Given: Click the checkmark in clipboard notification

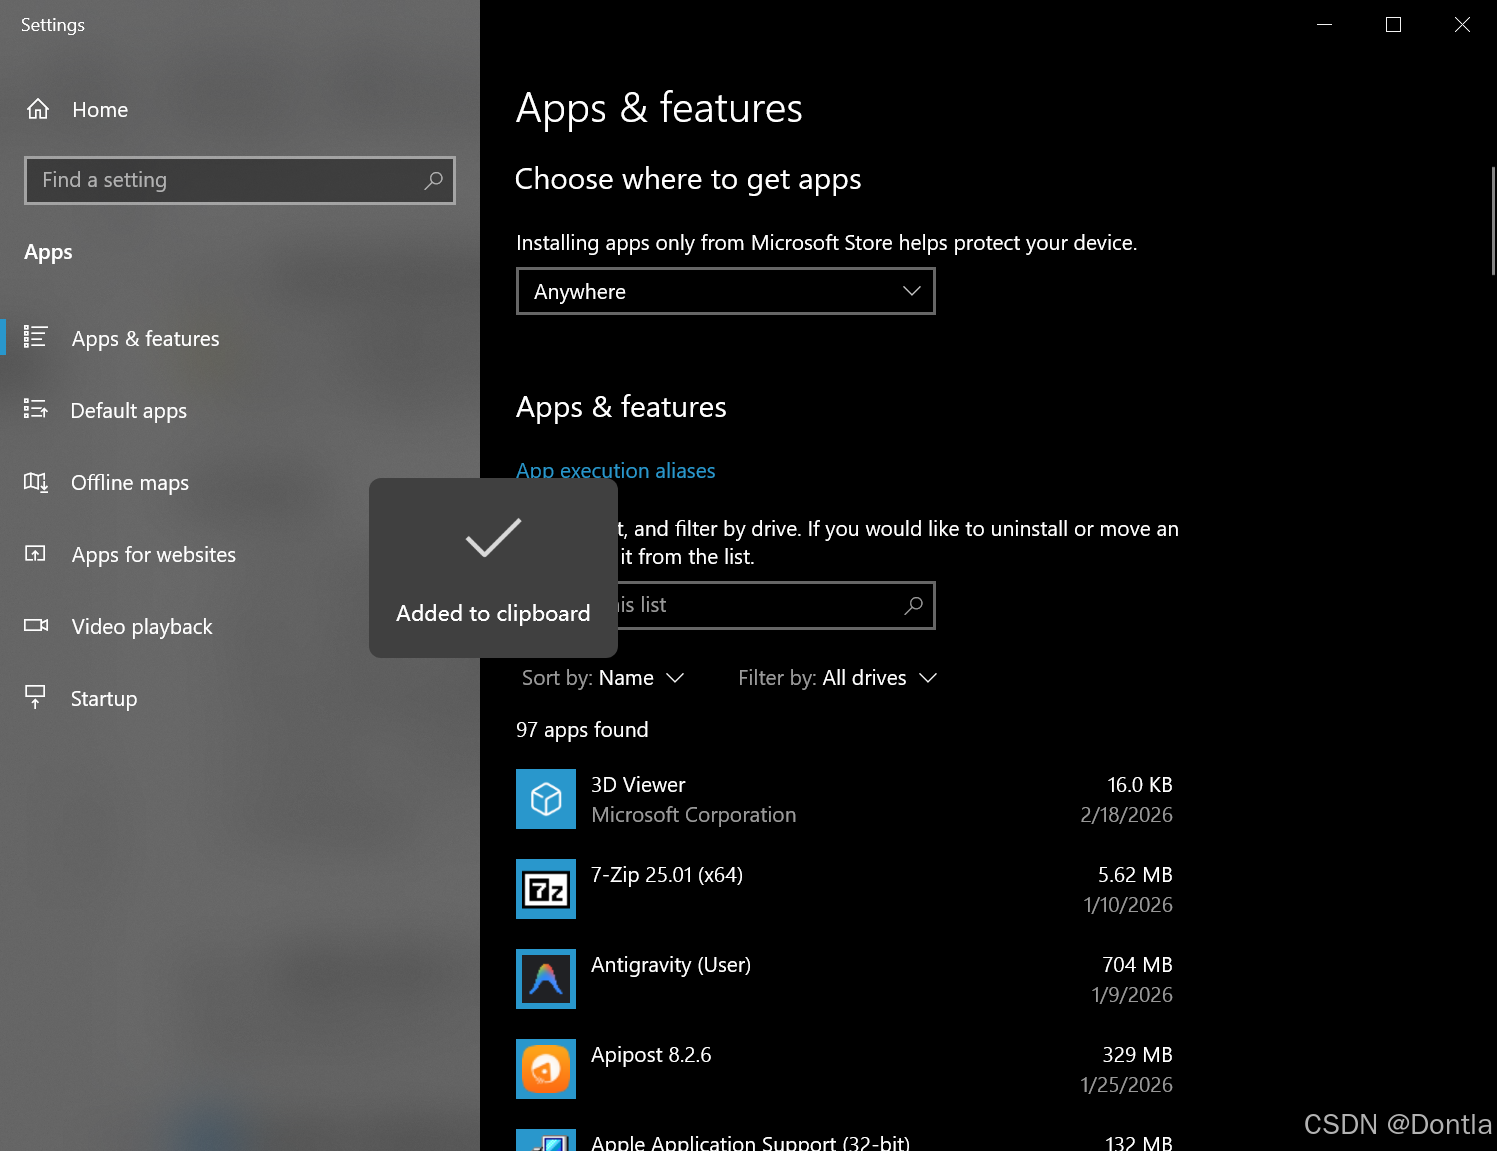Looking at the screenshot, I should click(x=493, y=538).
